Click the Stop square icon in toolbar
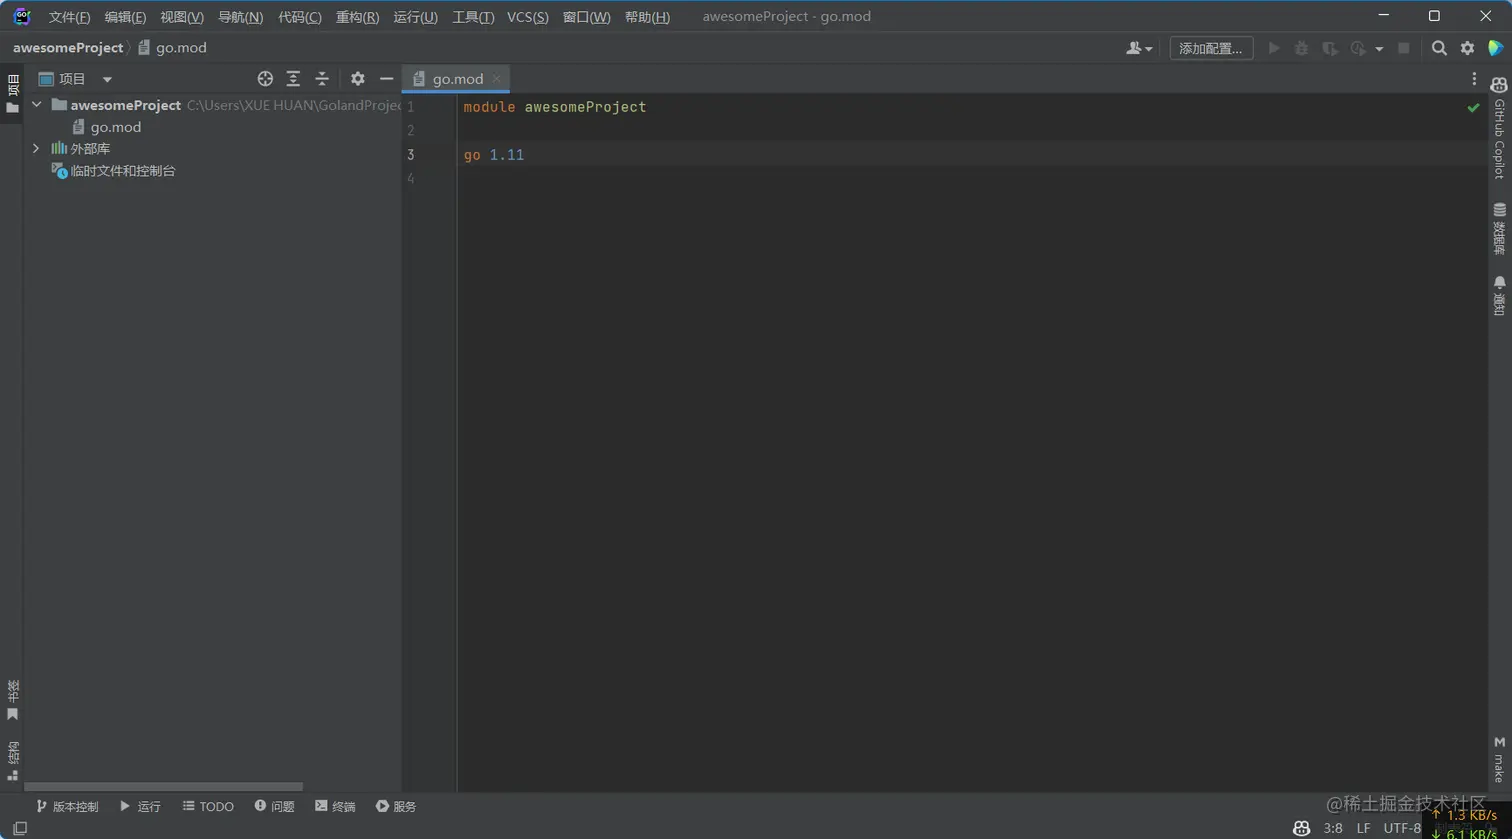 pyautogui.click(x=1404, y=48)
